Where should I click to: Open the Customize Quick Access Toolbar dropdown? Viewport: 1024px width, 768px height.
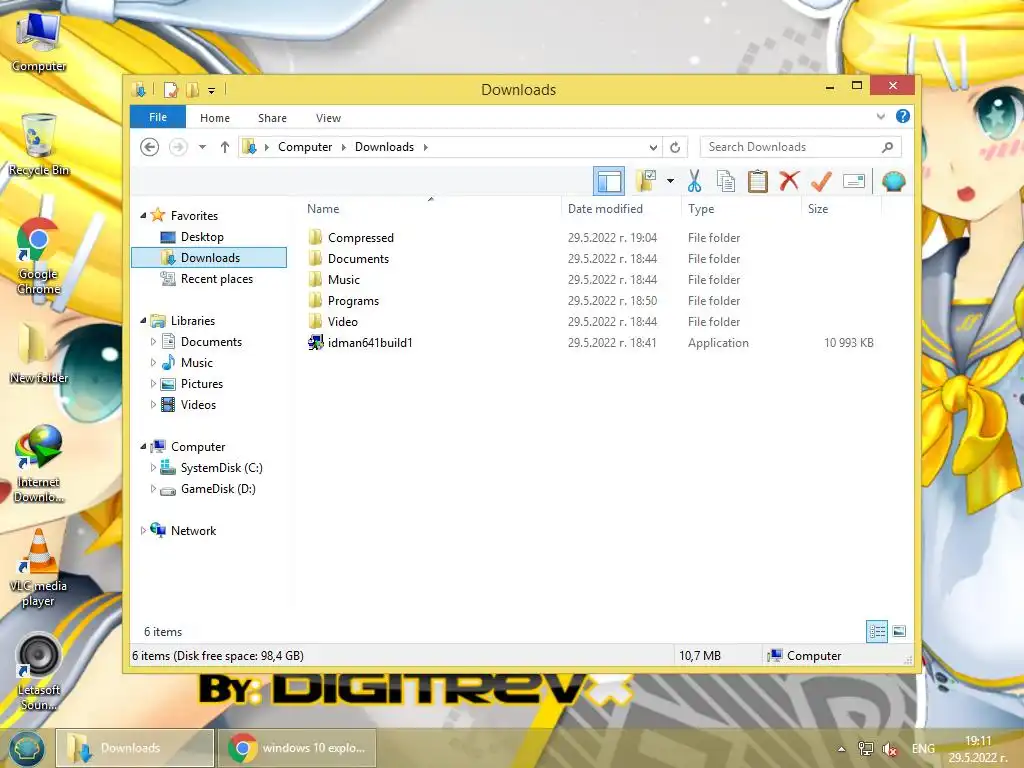coord(212,90)
